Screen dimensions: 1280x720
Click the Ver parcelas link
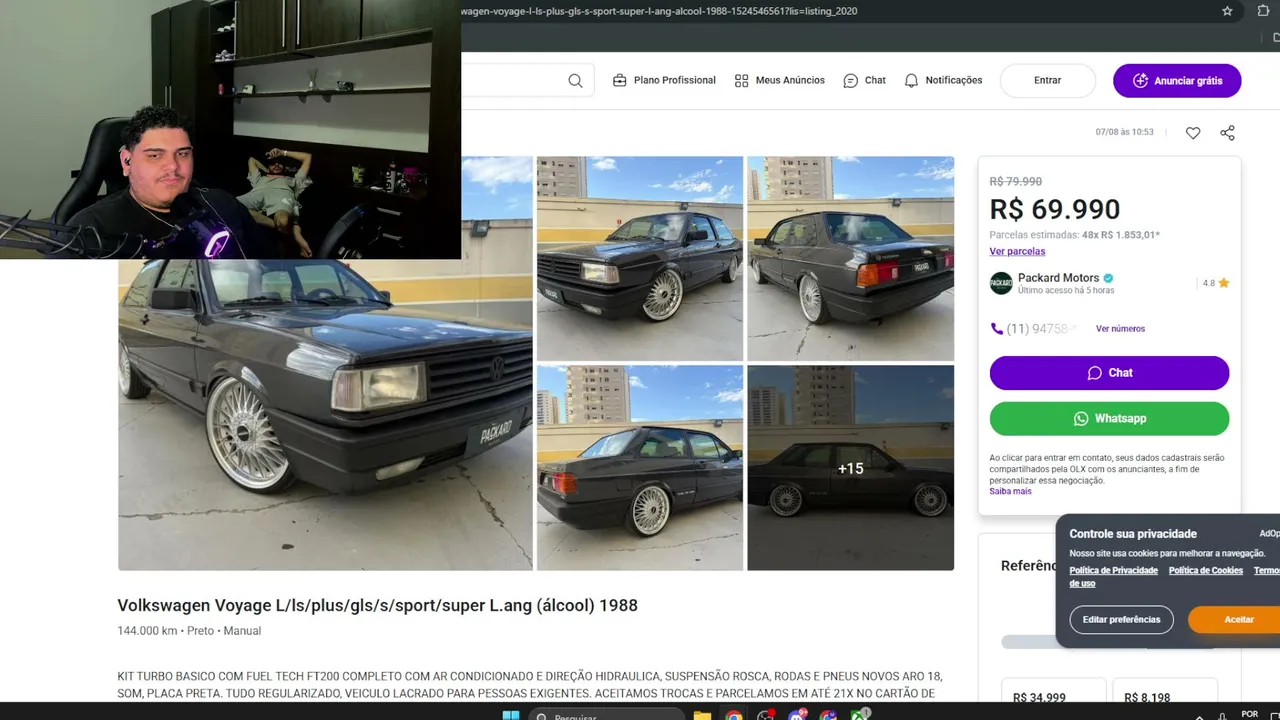tap(1017, 252)
